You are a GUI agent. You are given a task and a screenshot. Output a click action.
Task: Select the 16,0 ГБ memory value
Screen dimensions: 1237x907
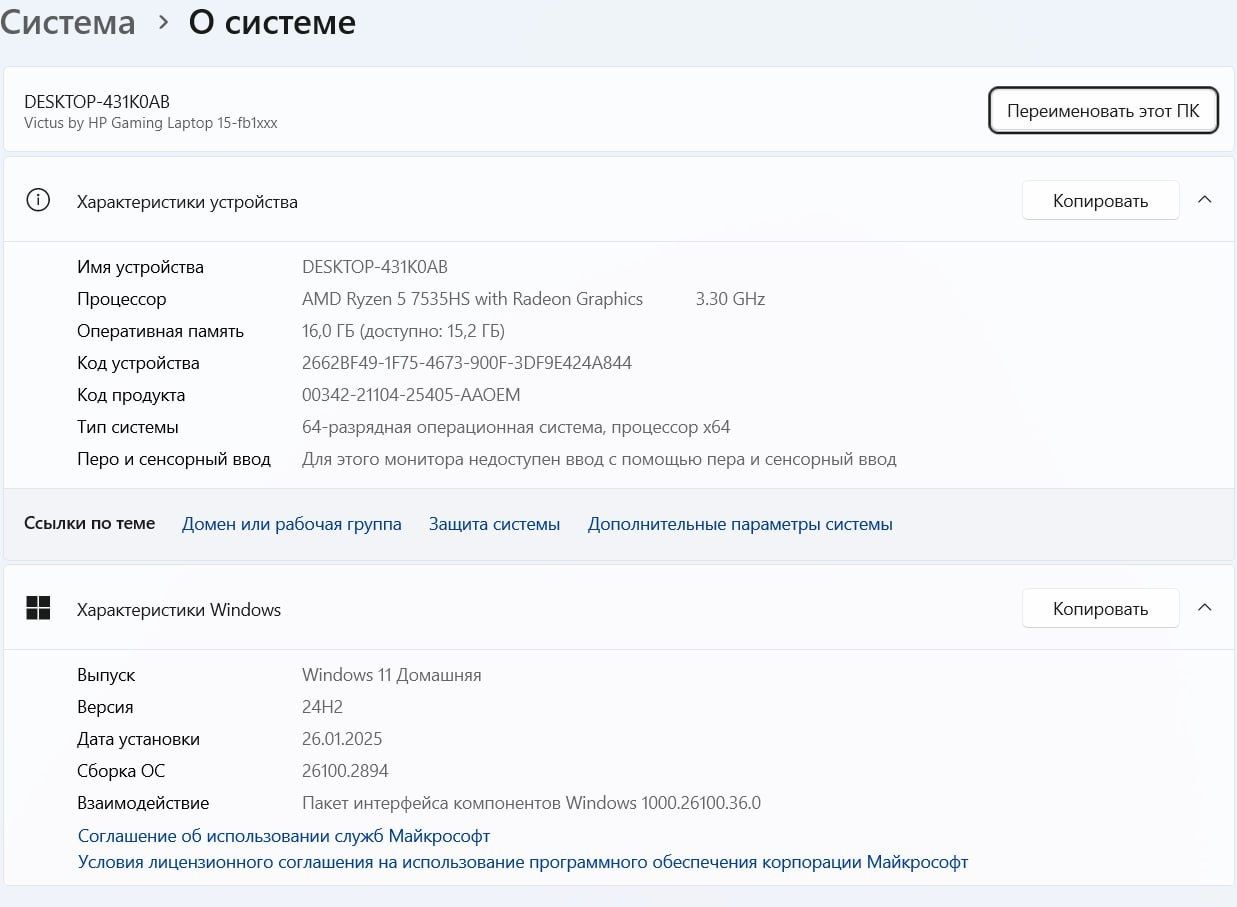403,331
